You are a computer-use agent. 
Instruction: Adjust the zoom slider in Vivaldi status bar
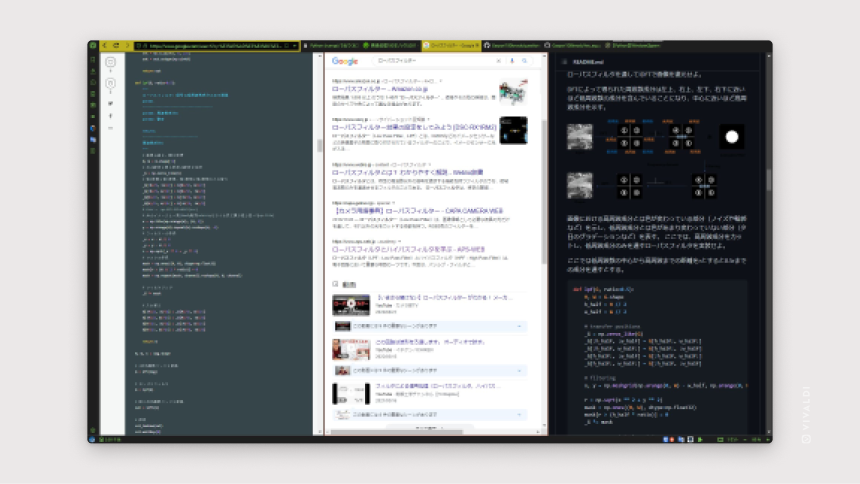[x=744, y=440]
